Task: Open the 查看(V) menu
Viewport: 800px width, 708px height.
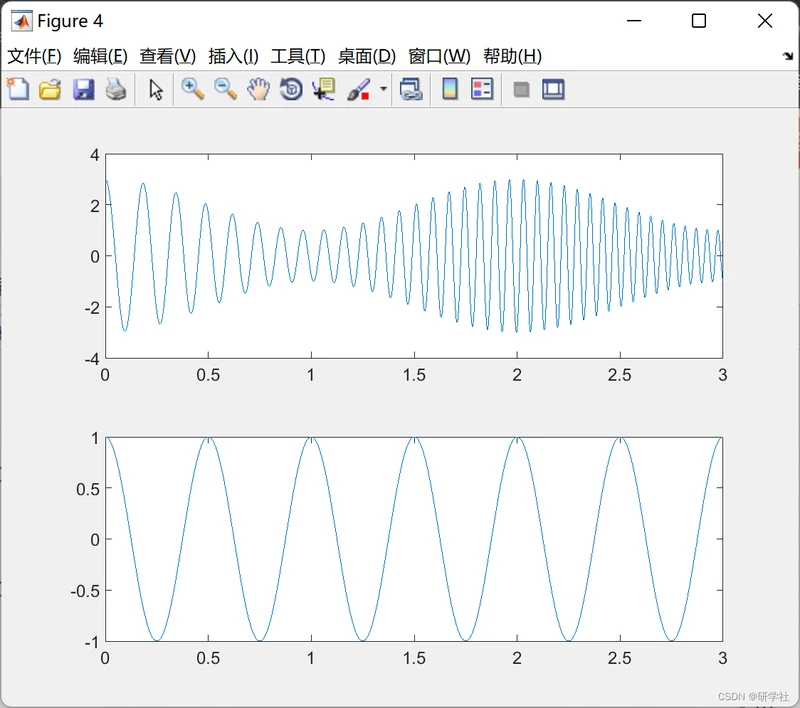Action: (168, 56)
